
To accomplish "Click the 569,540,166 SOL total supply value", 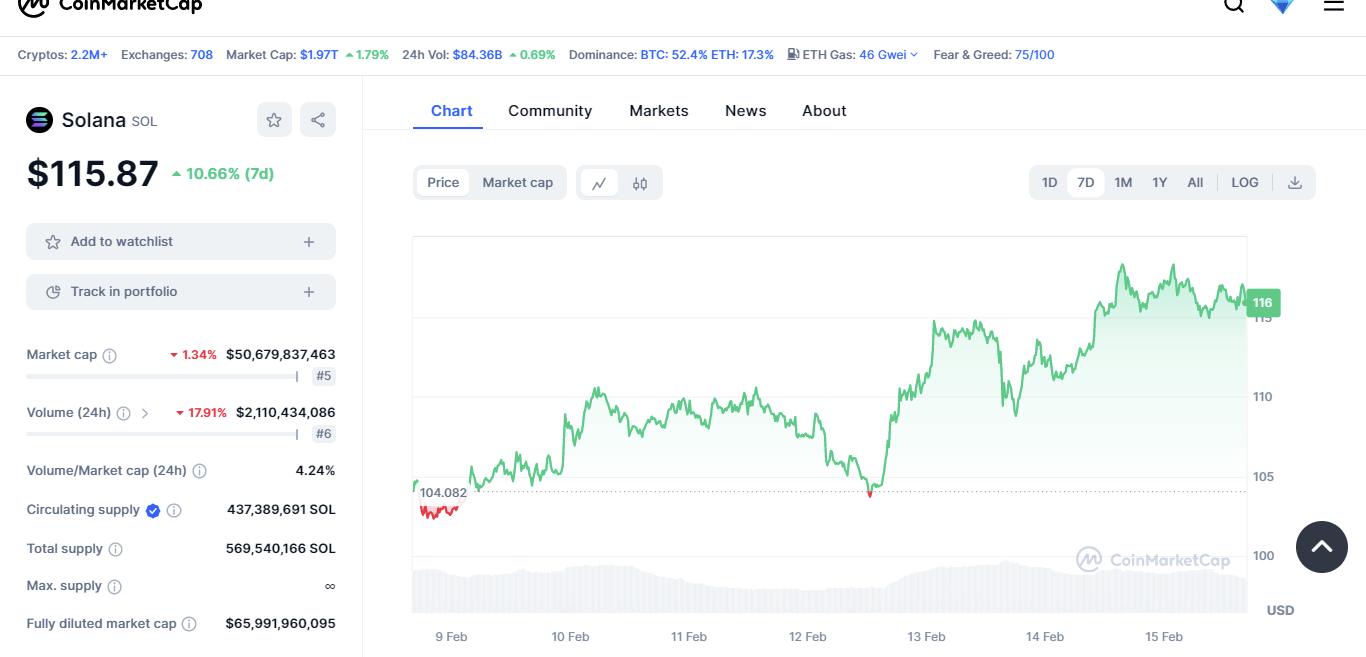I will tap(281, 549).
